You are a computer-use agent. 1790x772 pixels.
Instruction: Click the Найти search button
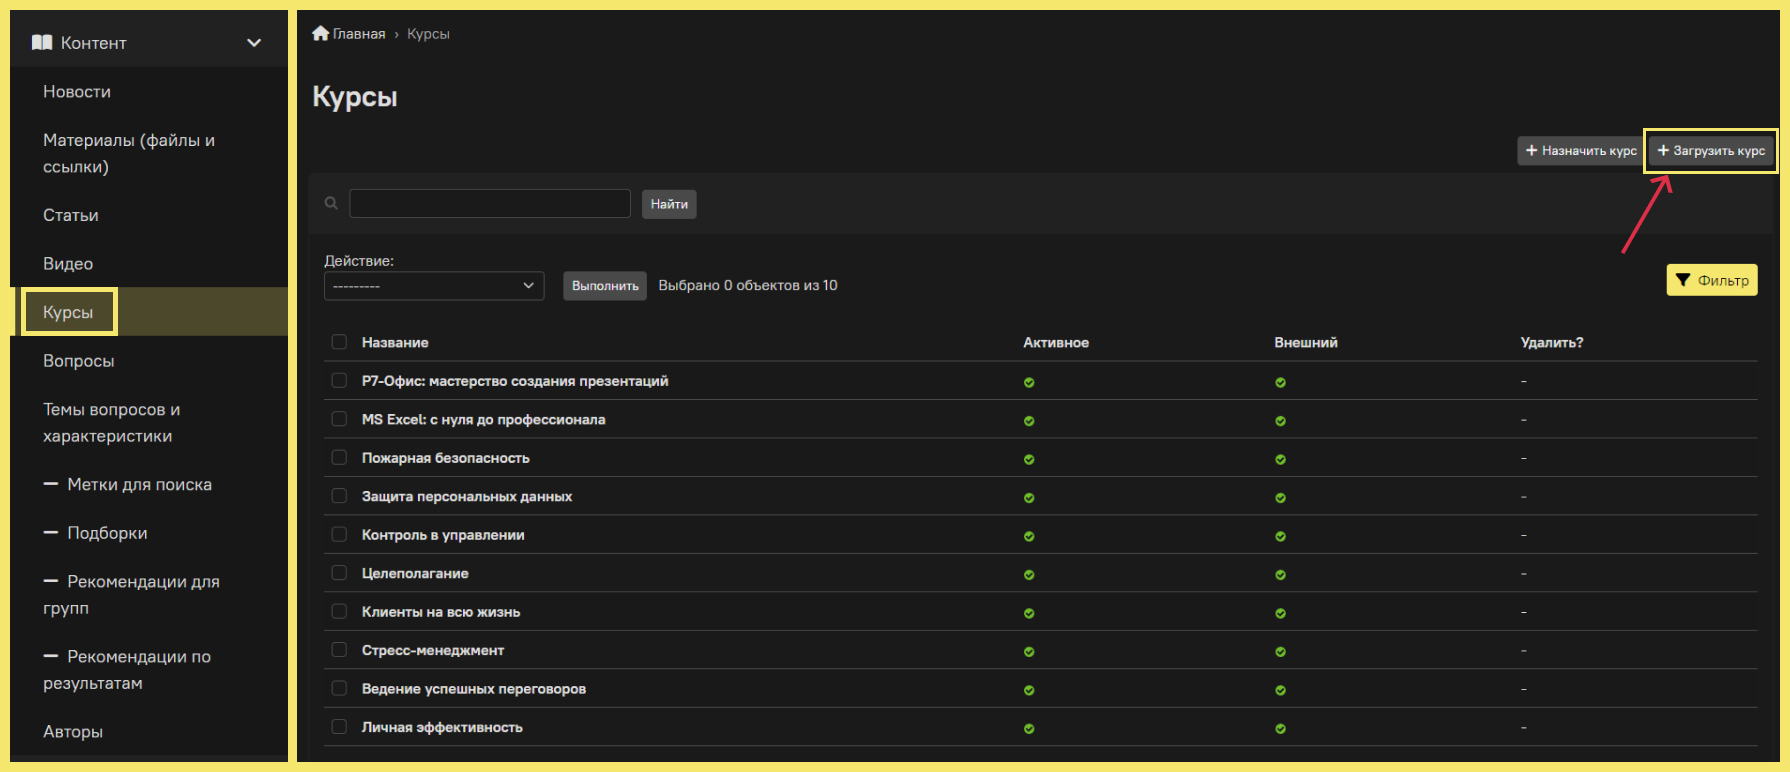tap(669, 204)
